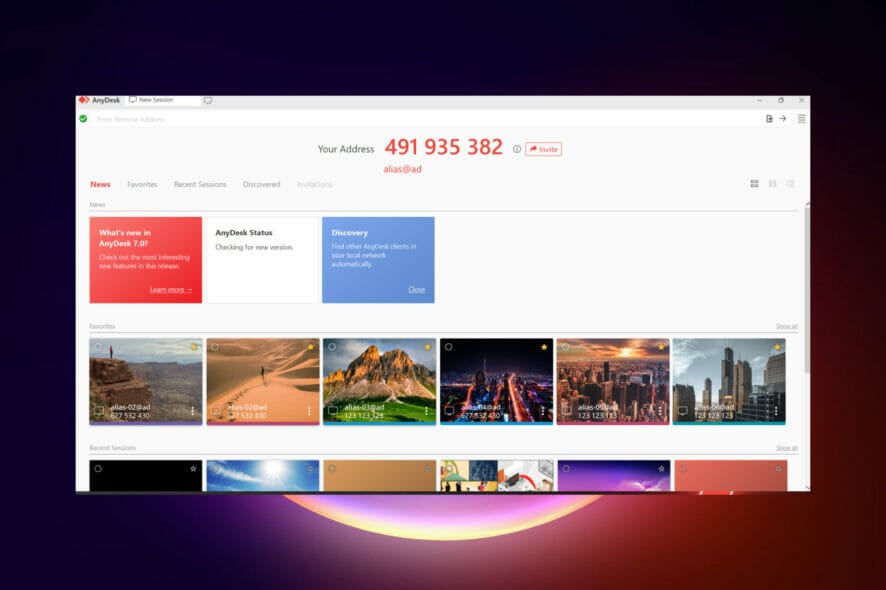Unfavorite the alias-05@ad sunset city star
This screenshot has width=886, height=590.
(661, 347)
